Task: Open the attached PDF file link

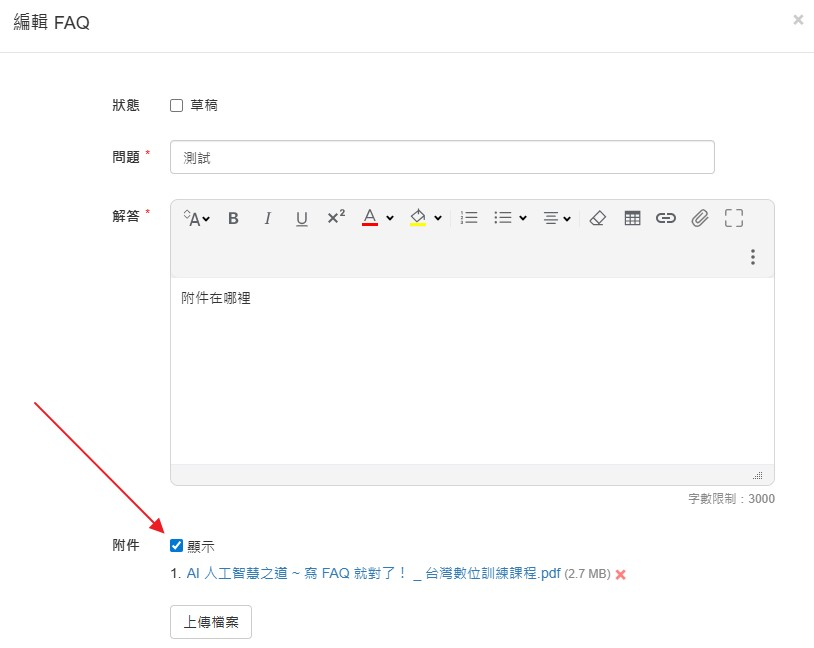Action: pyautogui.click(x=373, y=574)
